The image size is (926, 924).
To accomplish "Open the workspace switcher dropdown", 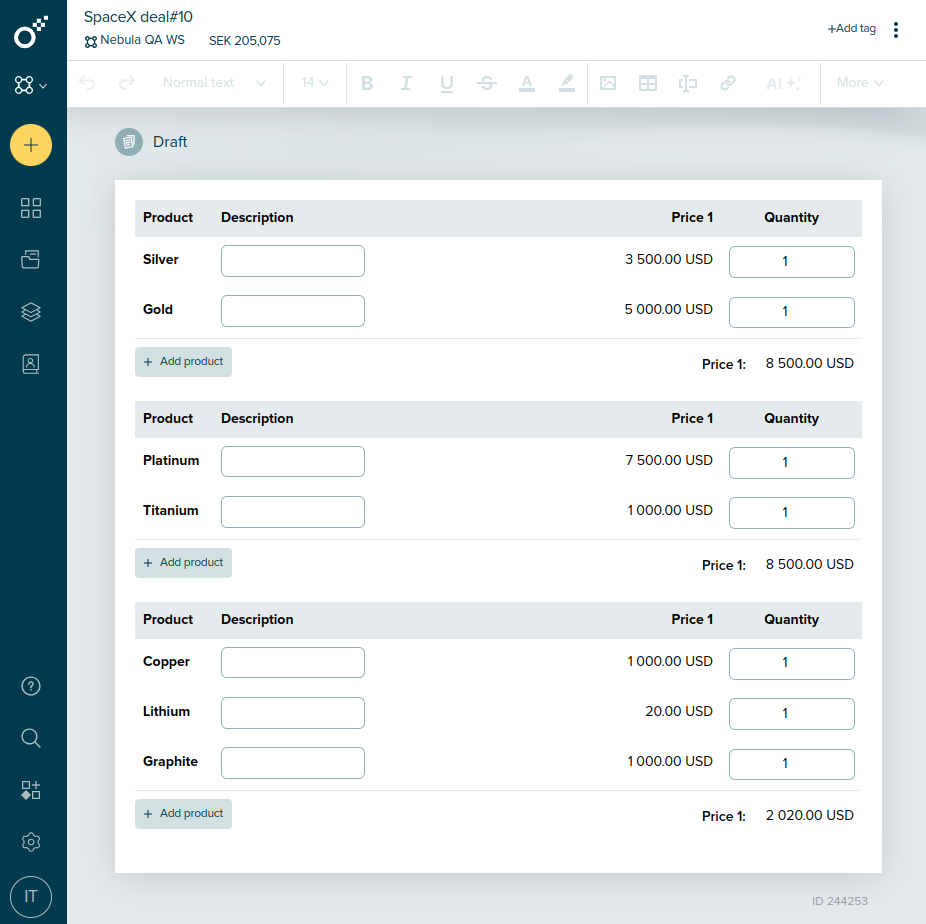I will point(31,85).
